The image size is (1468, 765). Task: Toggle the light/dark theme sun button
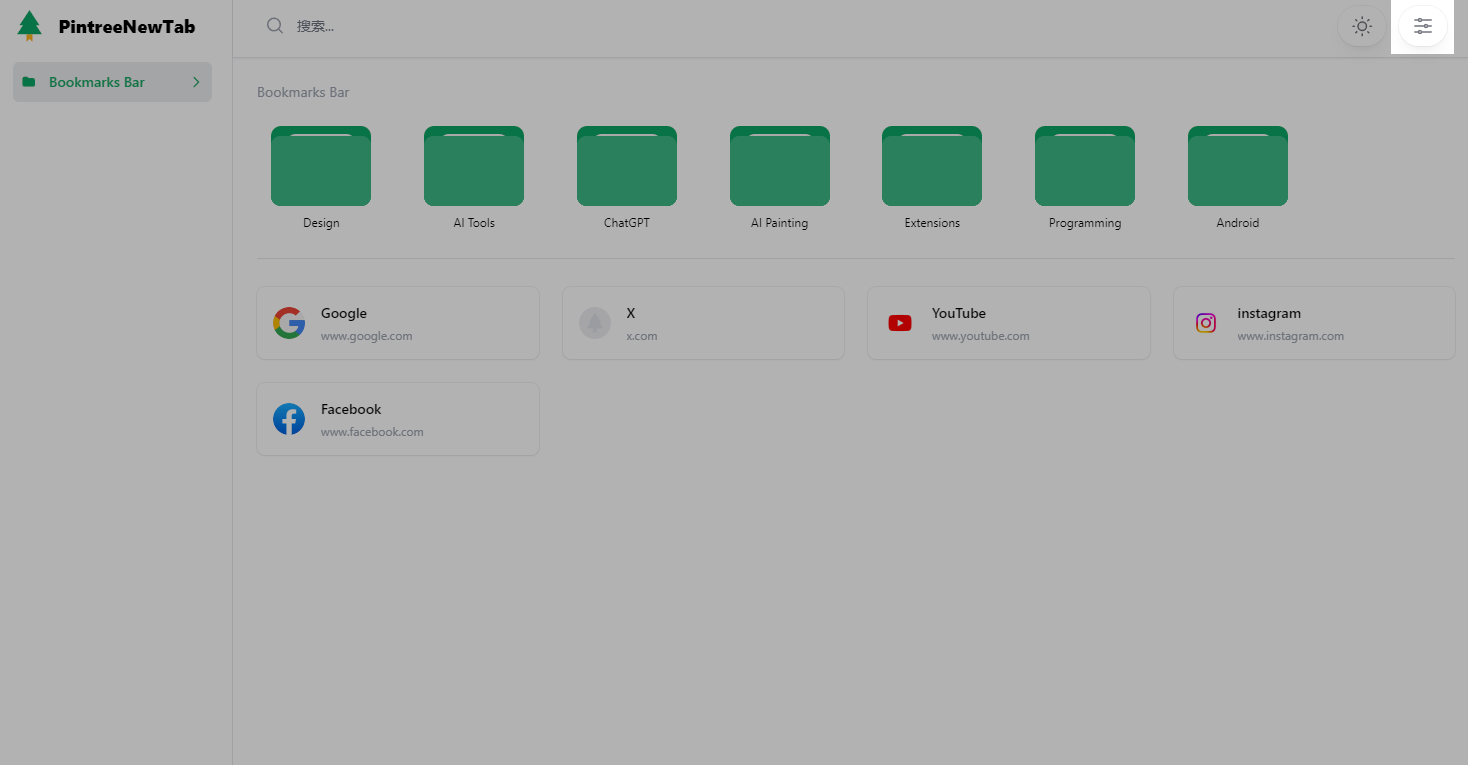1361,26
